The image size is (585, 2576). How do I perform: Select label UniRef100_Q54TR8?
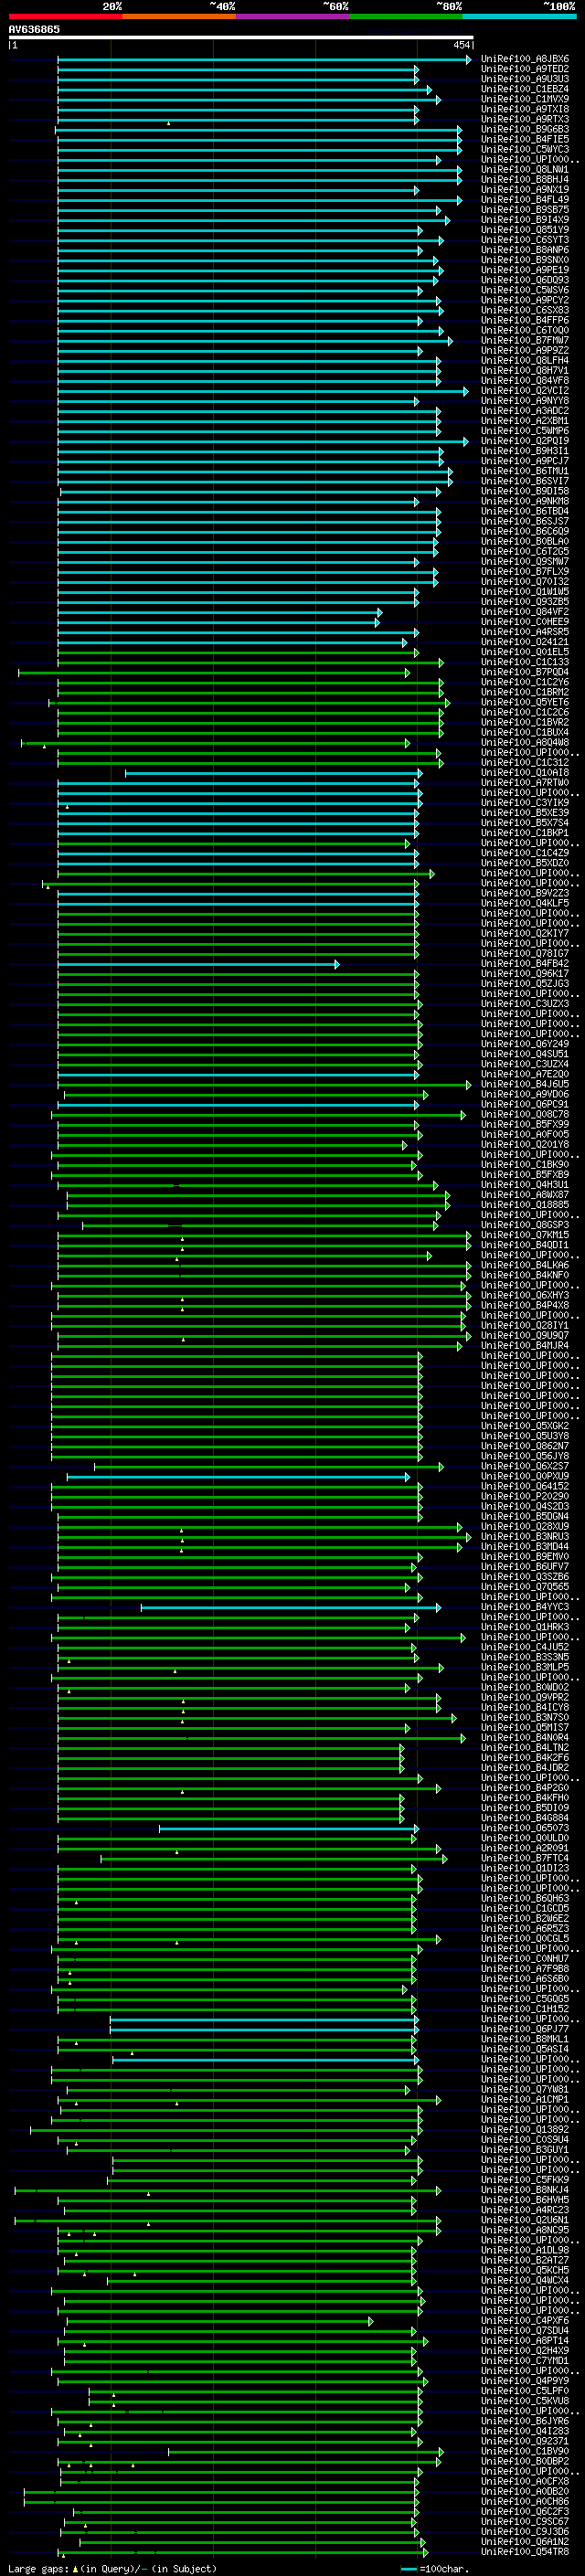point(525,2552)
